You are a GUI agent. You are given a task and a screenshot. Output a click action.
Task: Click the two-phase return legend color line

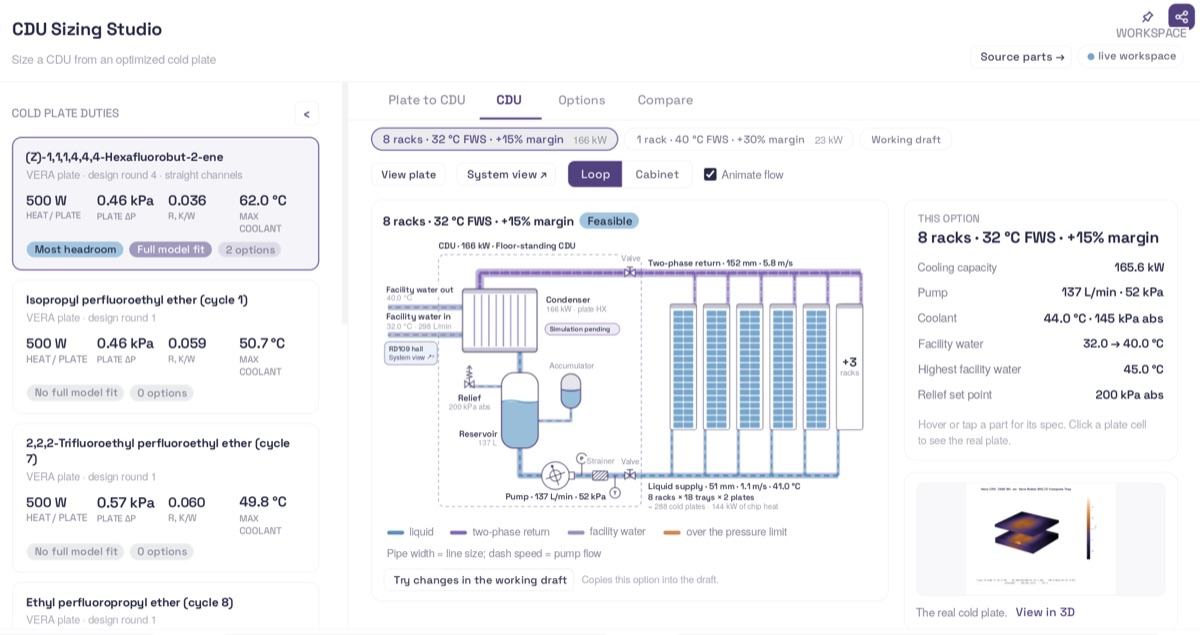[x=459, y=532]
